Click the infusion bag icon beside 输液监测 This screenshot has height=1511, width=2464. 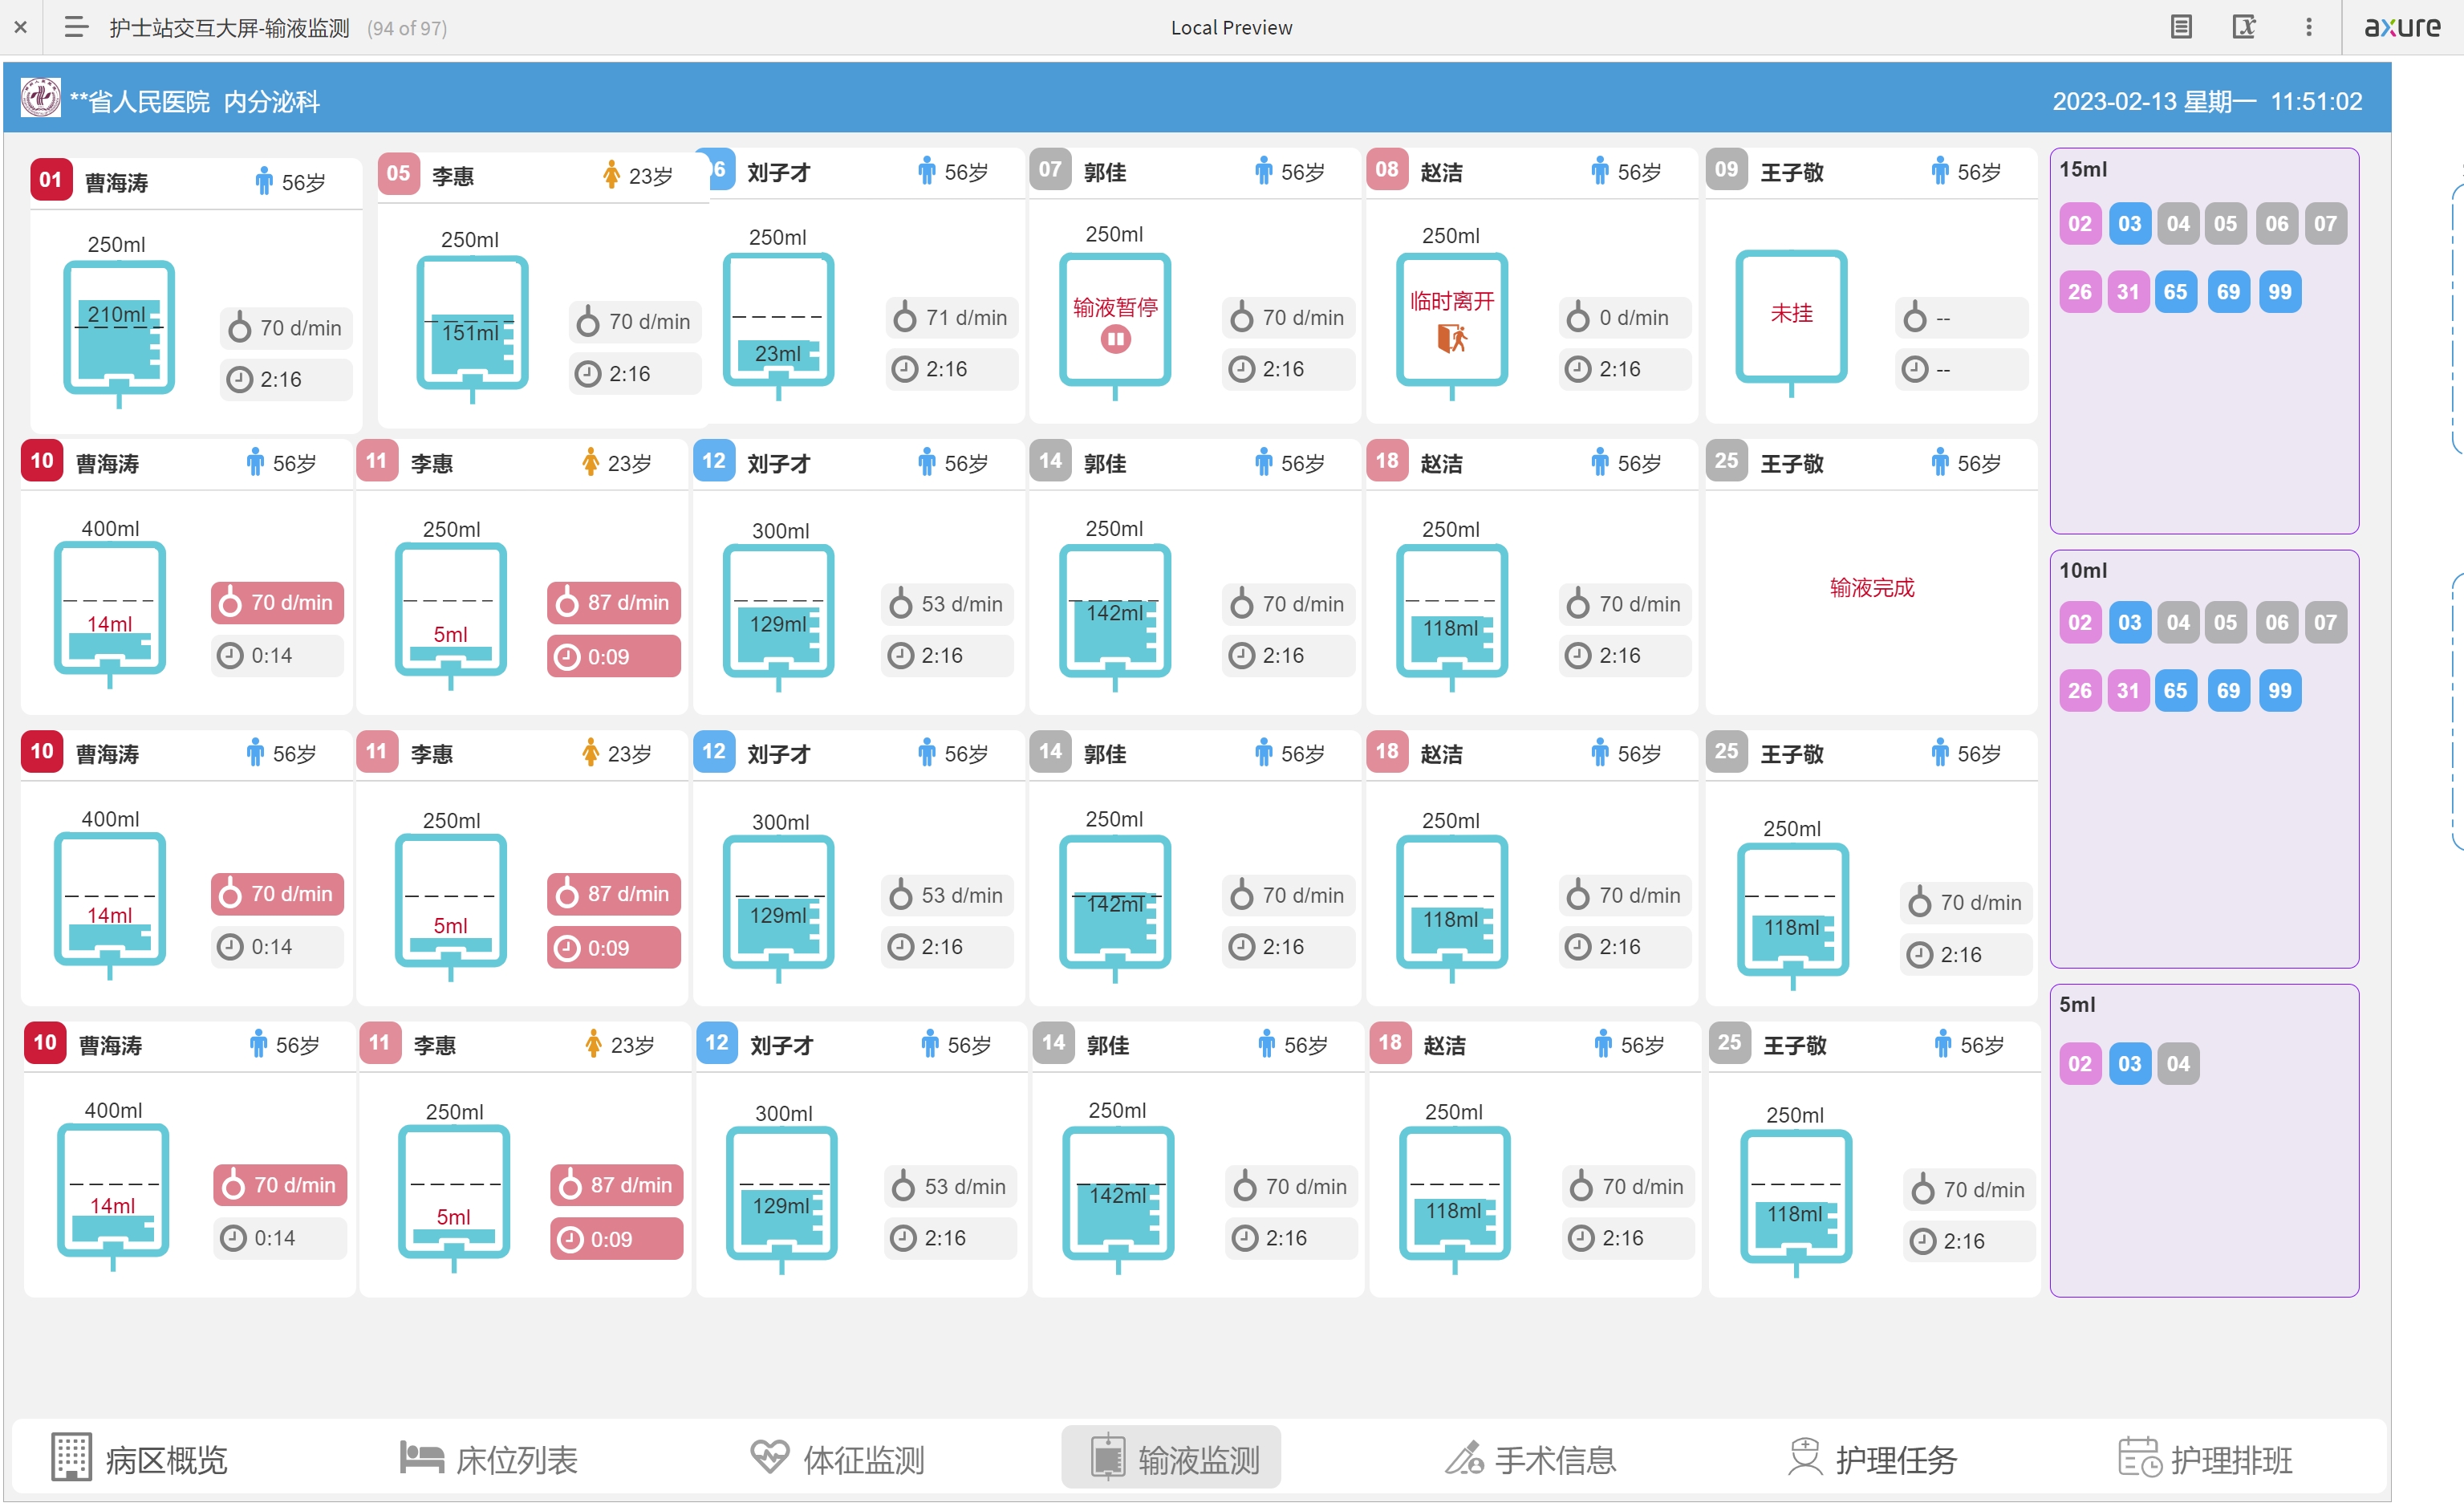1107,1457
